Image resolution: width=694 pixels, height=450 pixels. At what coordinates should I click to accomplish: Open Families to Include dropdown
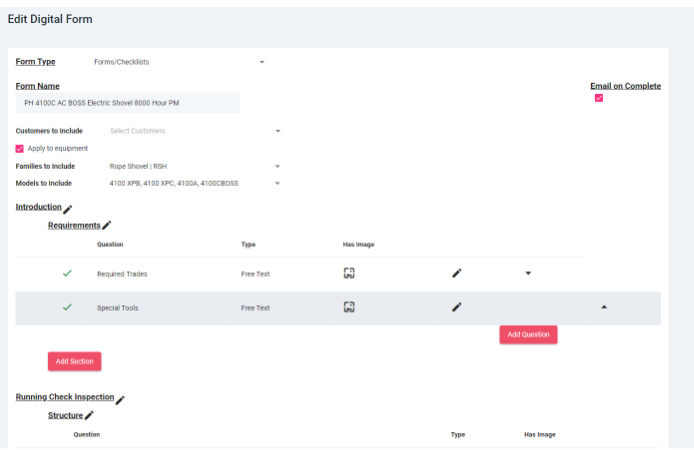(x=278, y=166)
